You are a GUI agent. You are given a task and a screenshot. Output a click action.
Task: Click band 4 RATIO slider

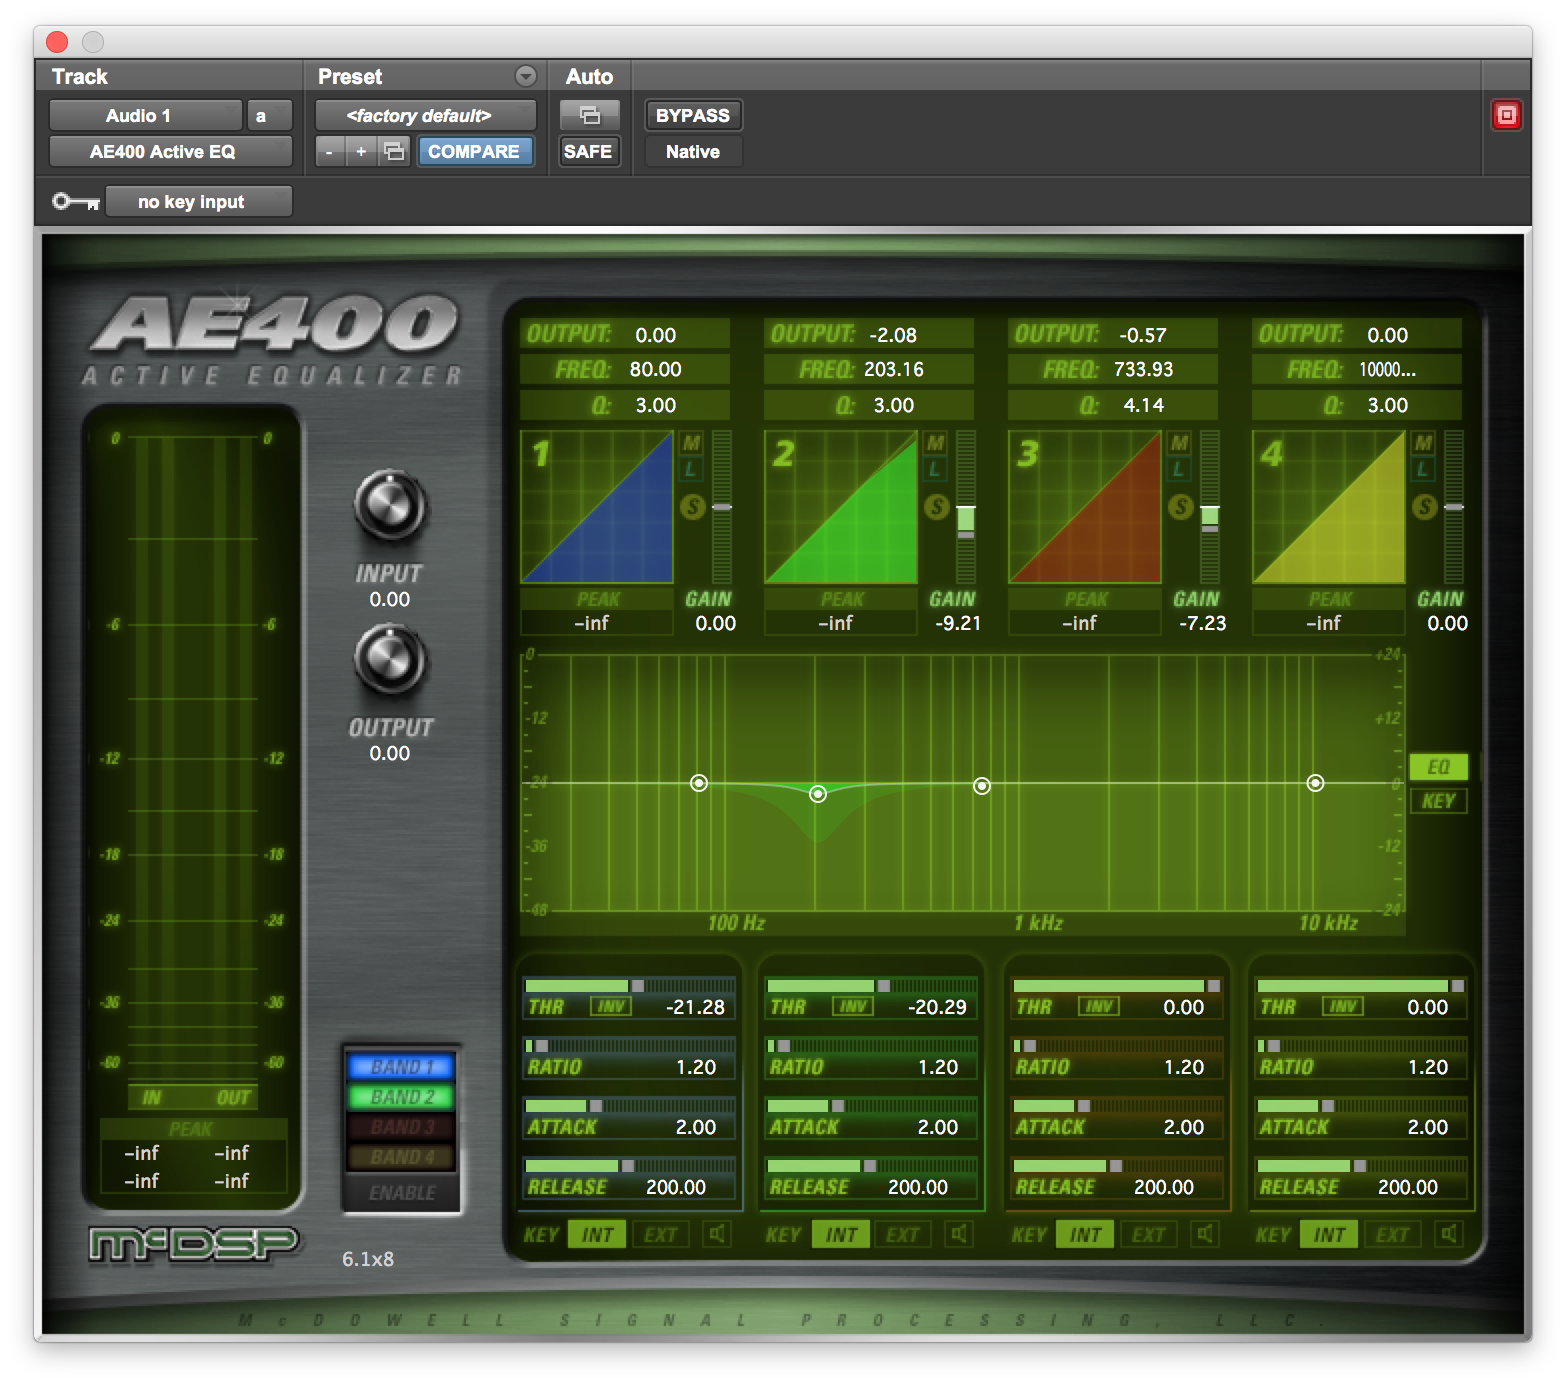point(1361,1045)
